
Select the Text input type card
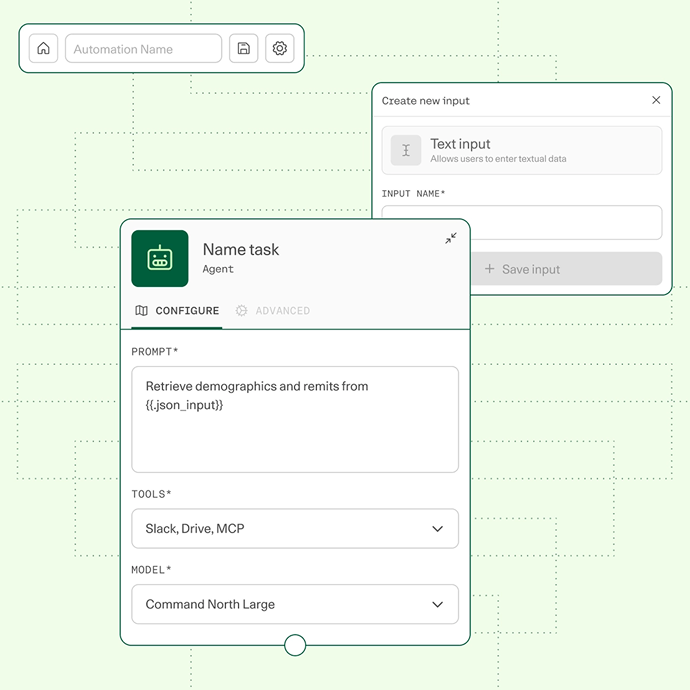(x=522, y=150)
